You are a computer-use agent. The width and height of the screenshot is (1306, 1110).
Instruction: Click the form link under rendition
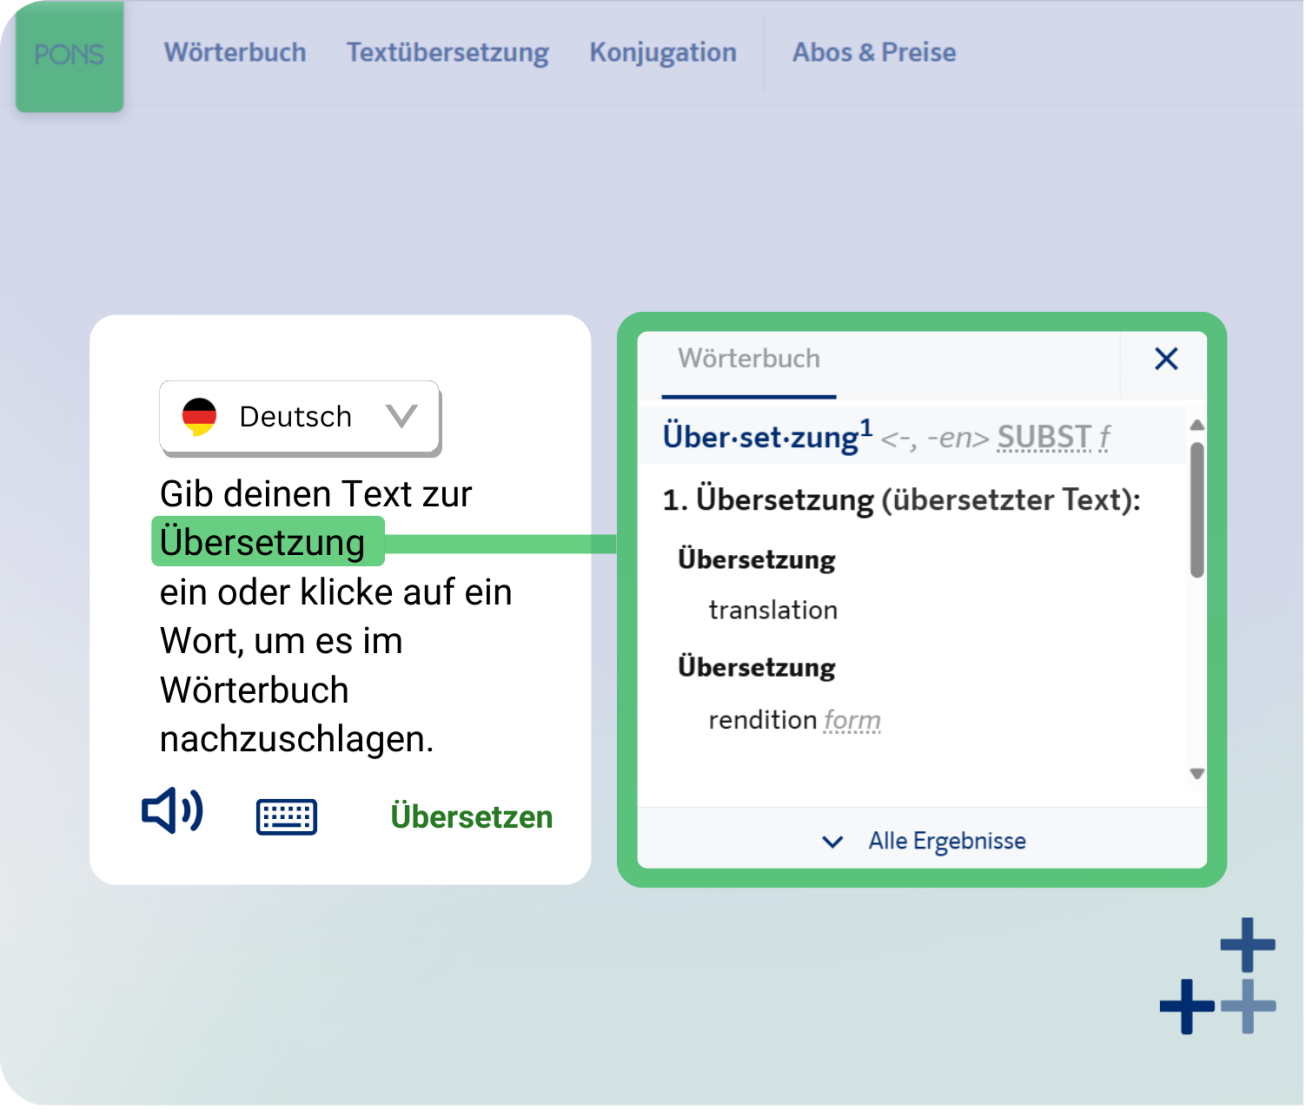851,720
